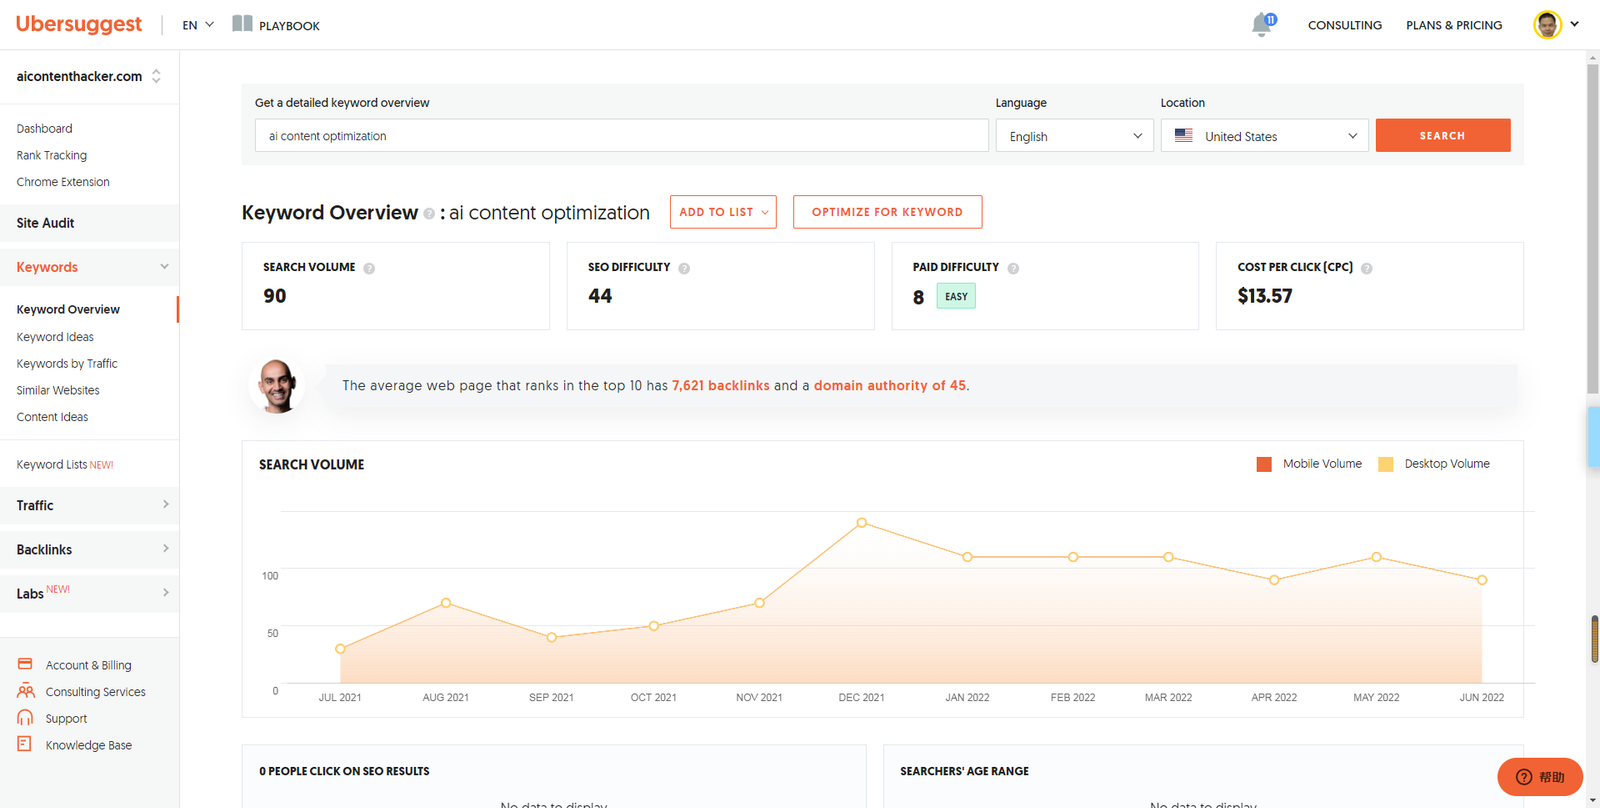Open Keyword Ideas sidebar item
This screenshot has width=1600, height=808.
click(x=55, y=337)
